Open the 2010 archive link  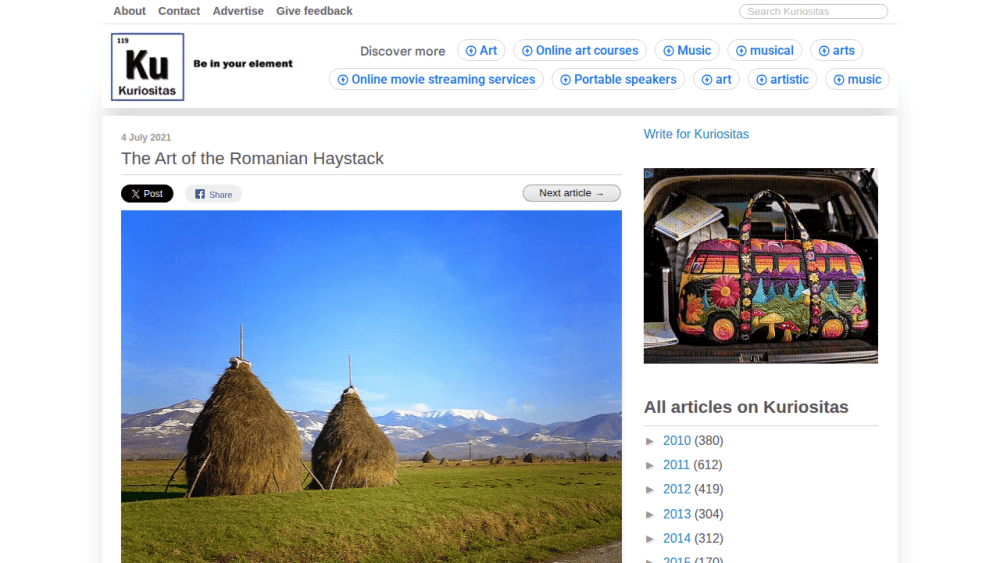pyautogui.click(x=677, y=441)
